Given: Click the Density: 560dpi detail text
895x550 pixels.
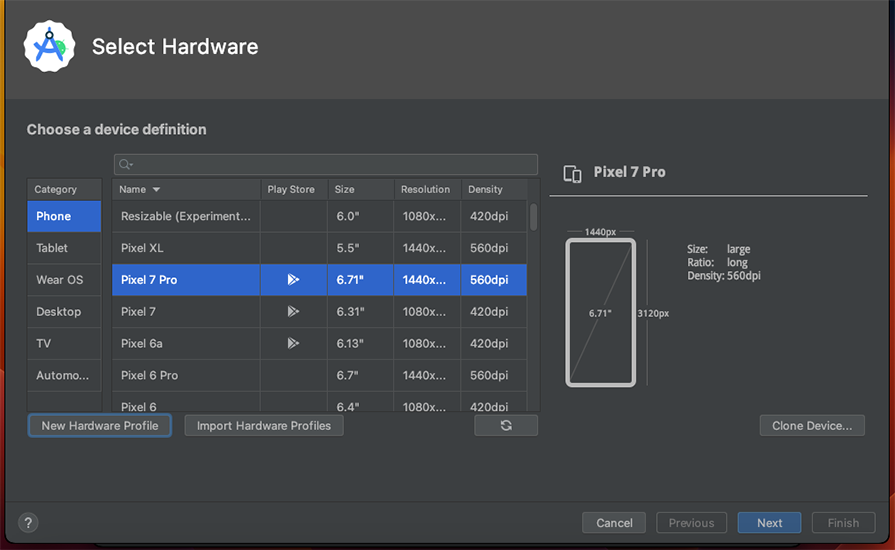Looking at the screenshot, I should pyautogui.click(x=724, y=276).
